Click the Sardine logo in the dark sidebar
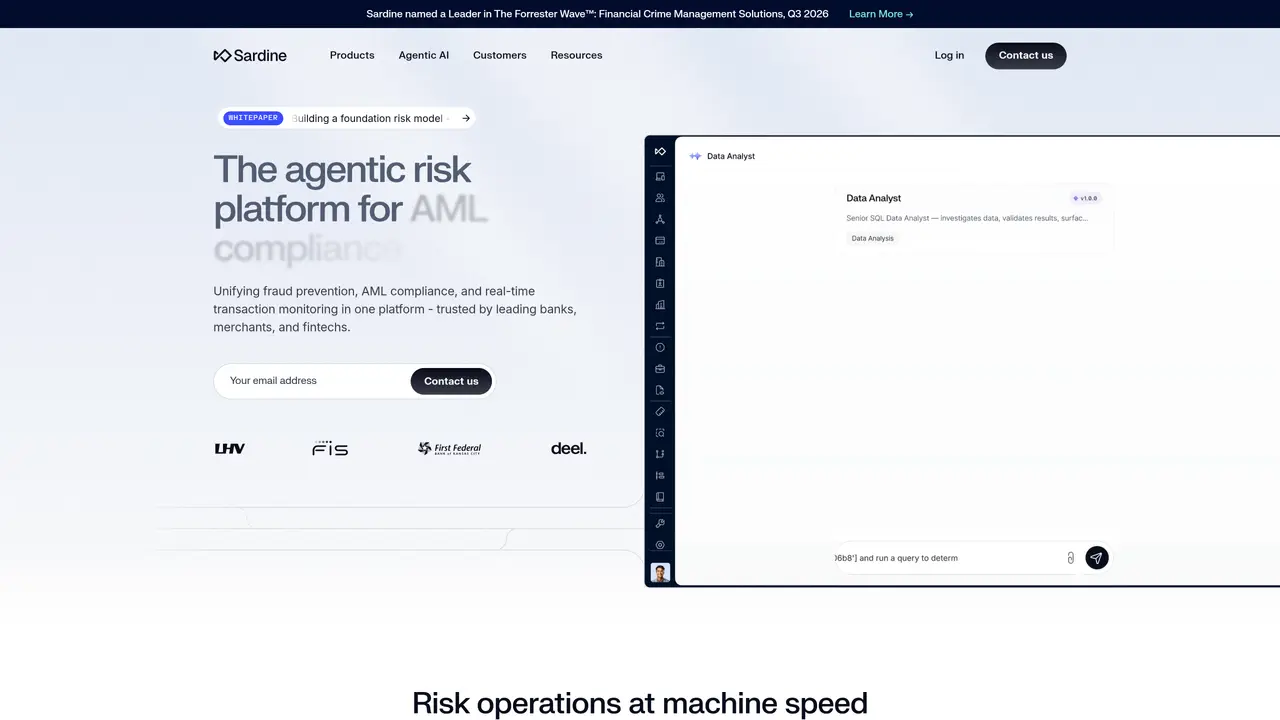The image size is (1280, 720). point(660,151)
